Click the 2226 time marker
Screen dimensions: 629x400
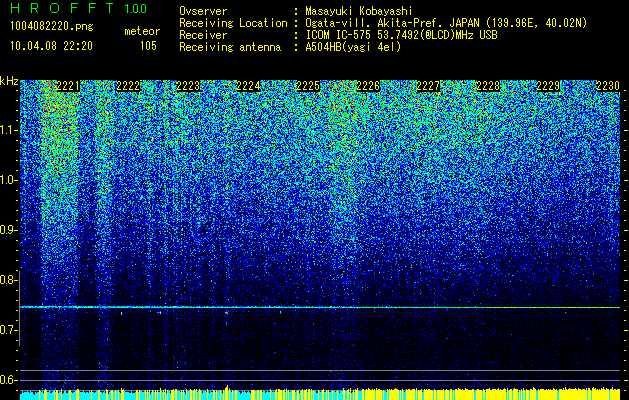click(x=368, y=86)
